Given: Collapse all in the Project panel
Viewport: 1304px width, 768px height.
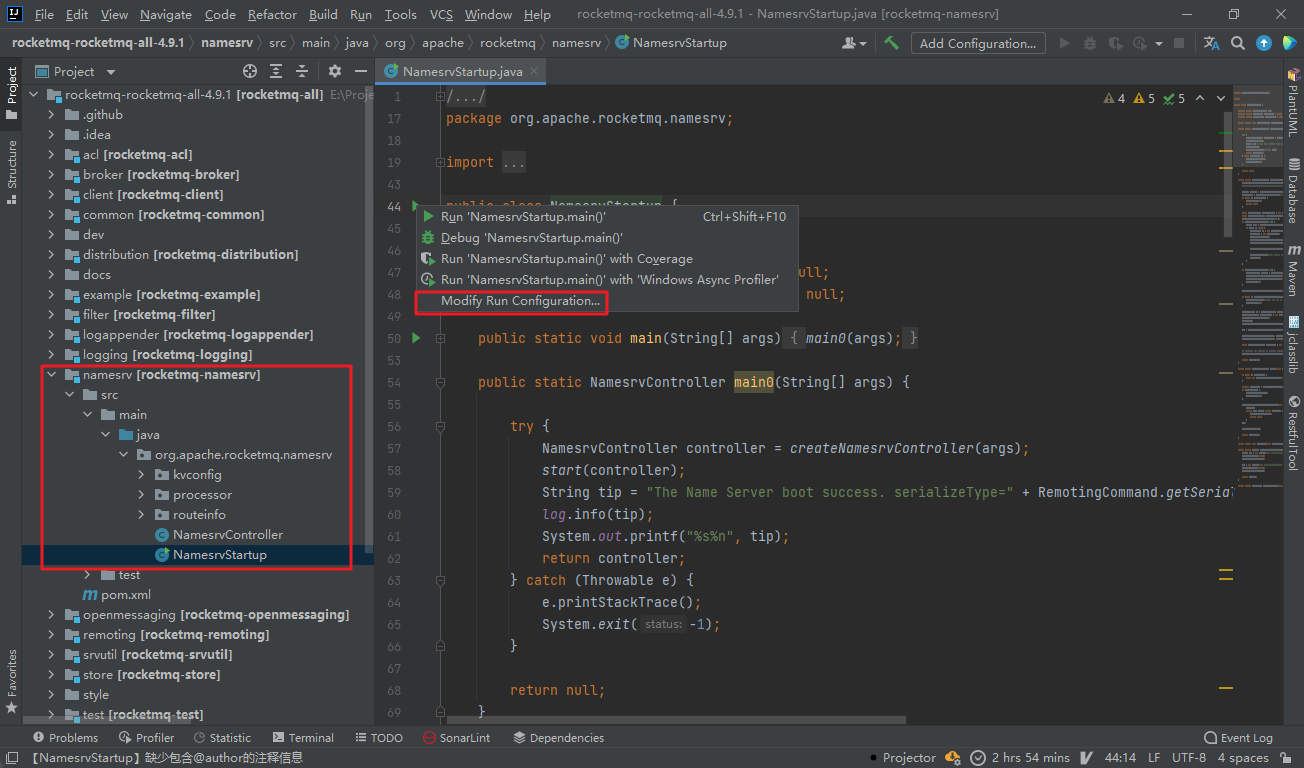Looking at the screenshot, I should tap(302, 72).
